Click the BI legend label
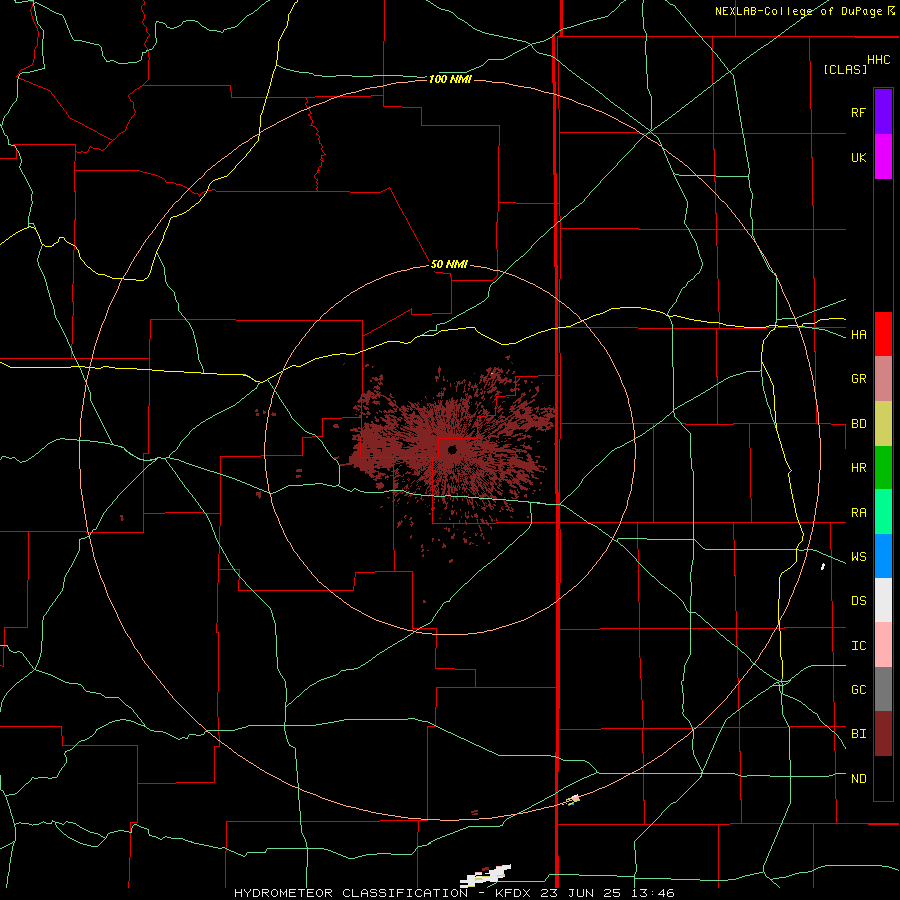900x900 pixels. [x=858, y=734]
